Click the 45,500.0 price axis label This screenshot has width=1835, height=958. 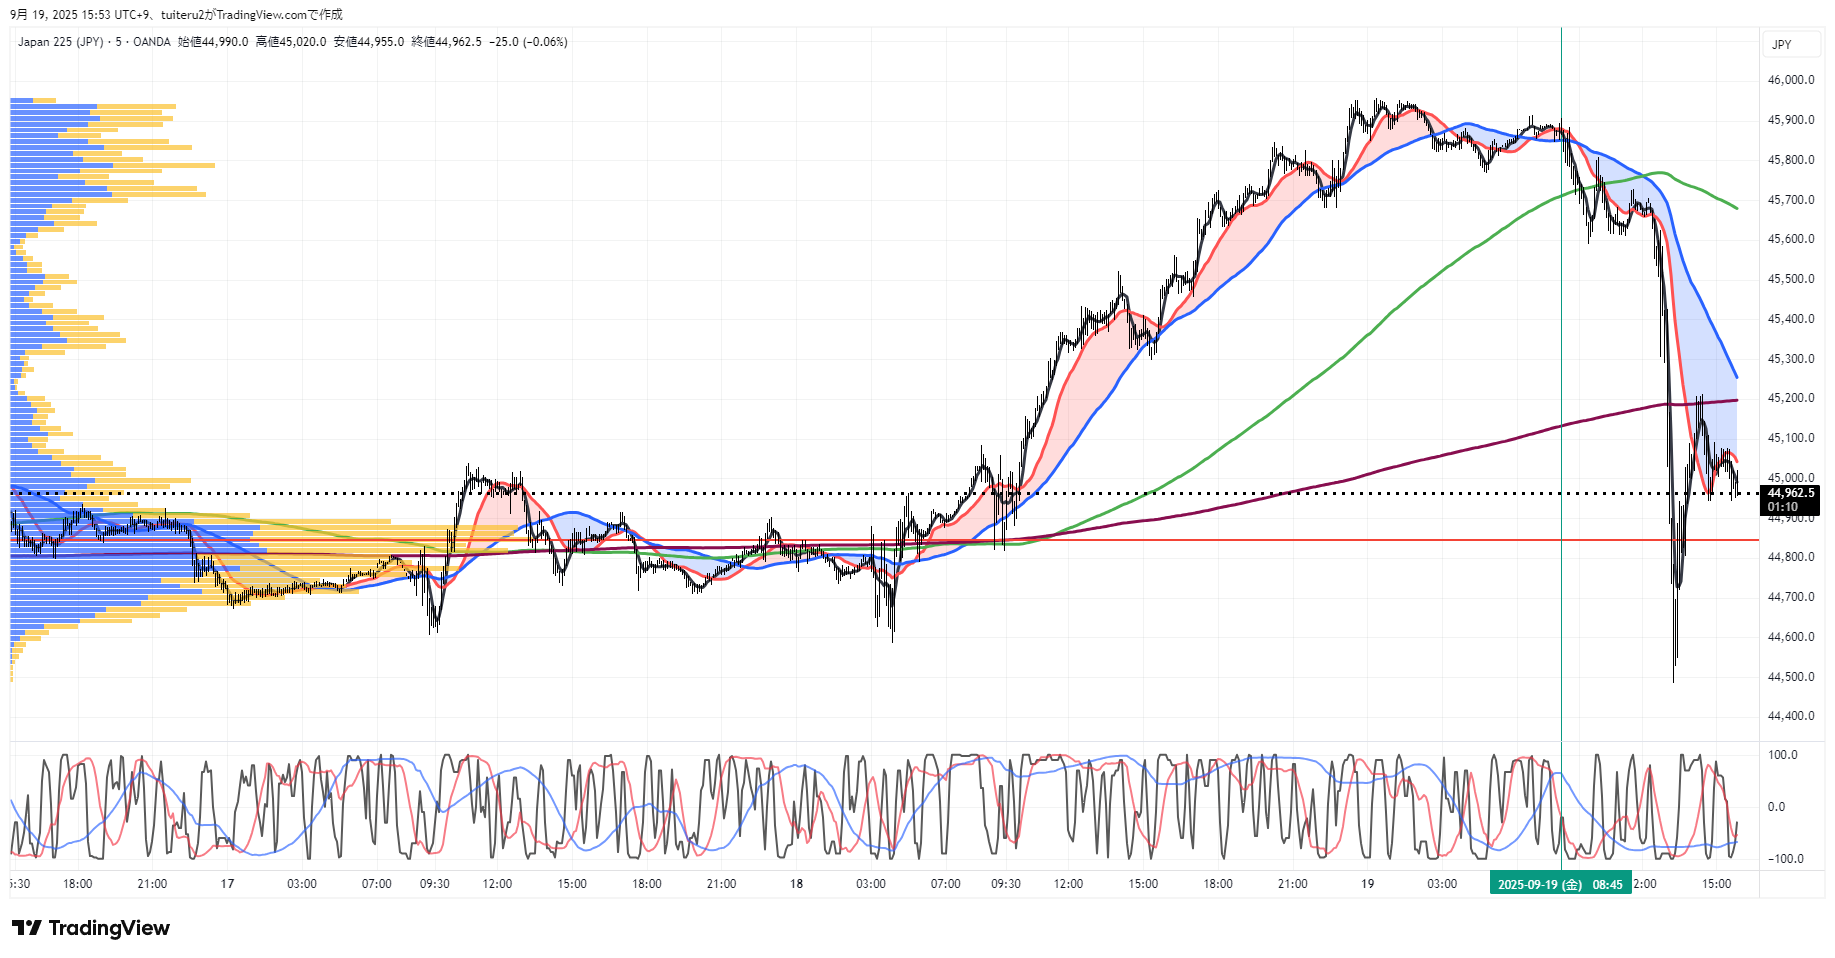coord(1790,279)
